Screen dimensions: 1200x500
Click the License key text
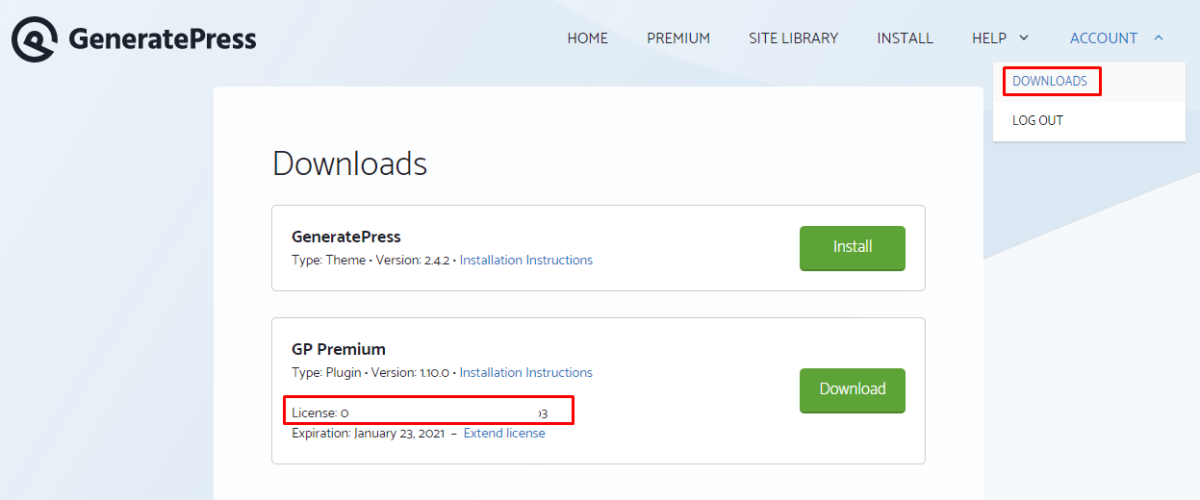(x=420, y=413)
